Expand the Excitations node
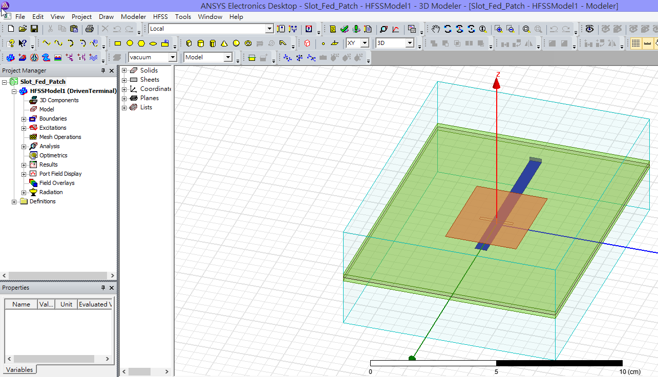The height and width of the screenshot is (377, 658). [x=24, y=128]
